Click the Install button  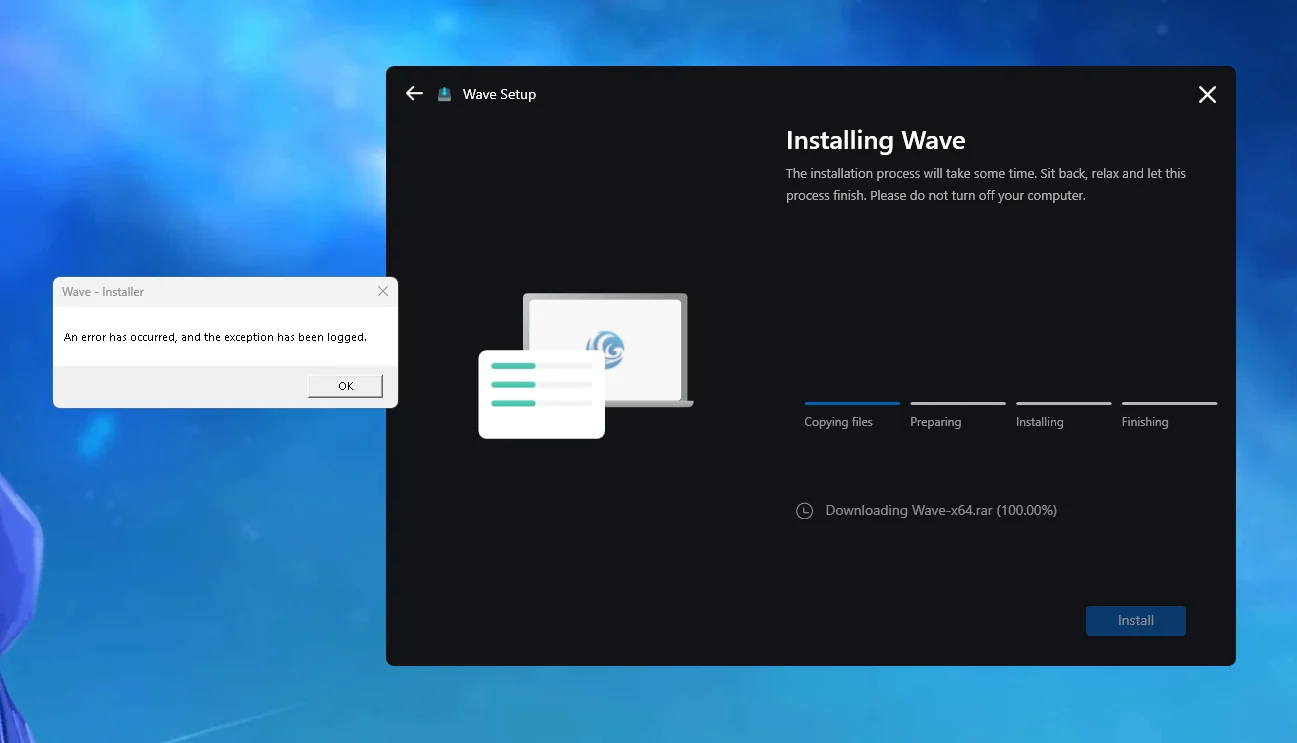click(1136, 621)
